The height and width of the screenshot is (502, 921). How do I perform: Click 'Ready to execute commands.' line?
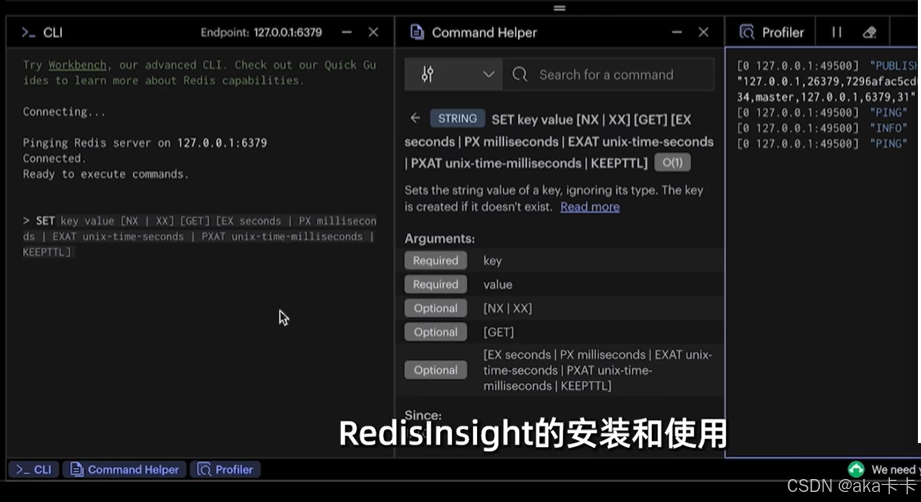pyautogui.click(x=106, y=174)
